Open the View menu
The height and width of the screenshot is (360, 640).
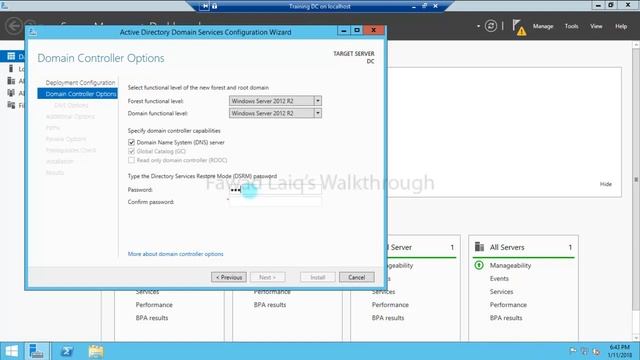click(x=596, y=26)
